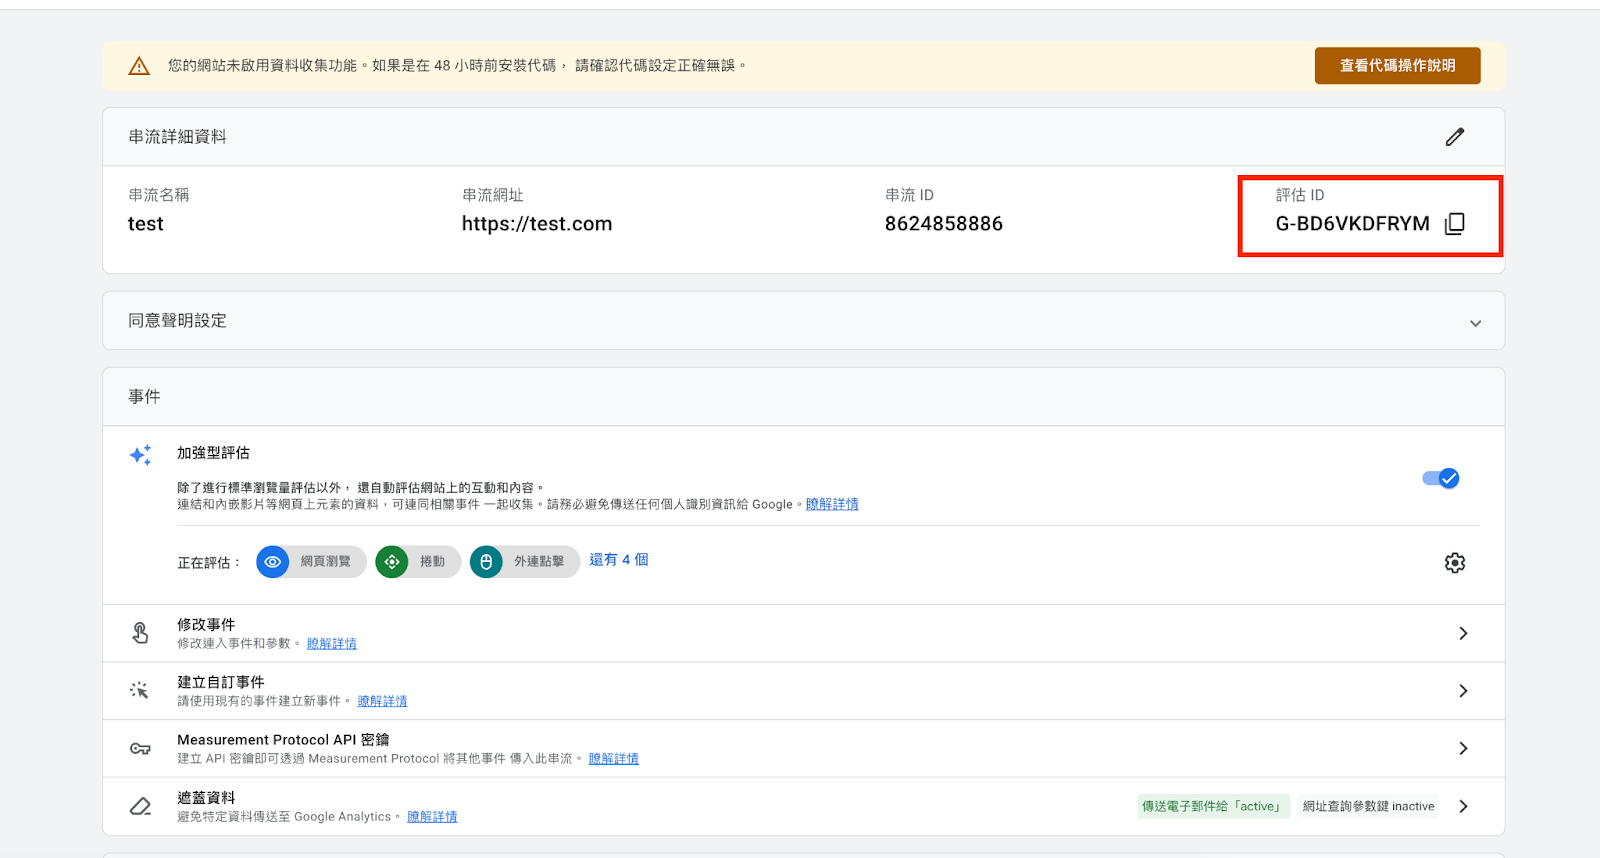This screenshot has width=1600, height=858.
Task: Open 查看代碼操作說明 button
Action: tap(1397, 66)
